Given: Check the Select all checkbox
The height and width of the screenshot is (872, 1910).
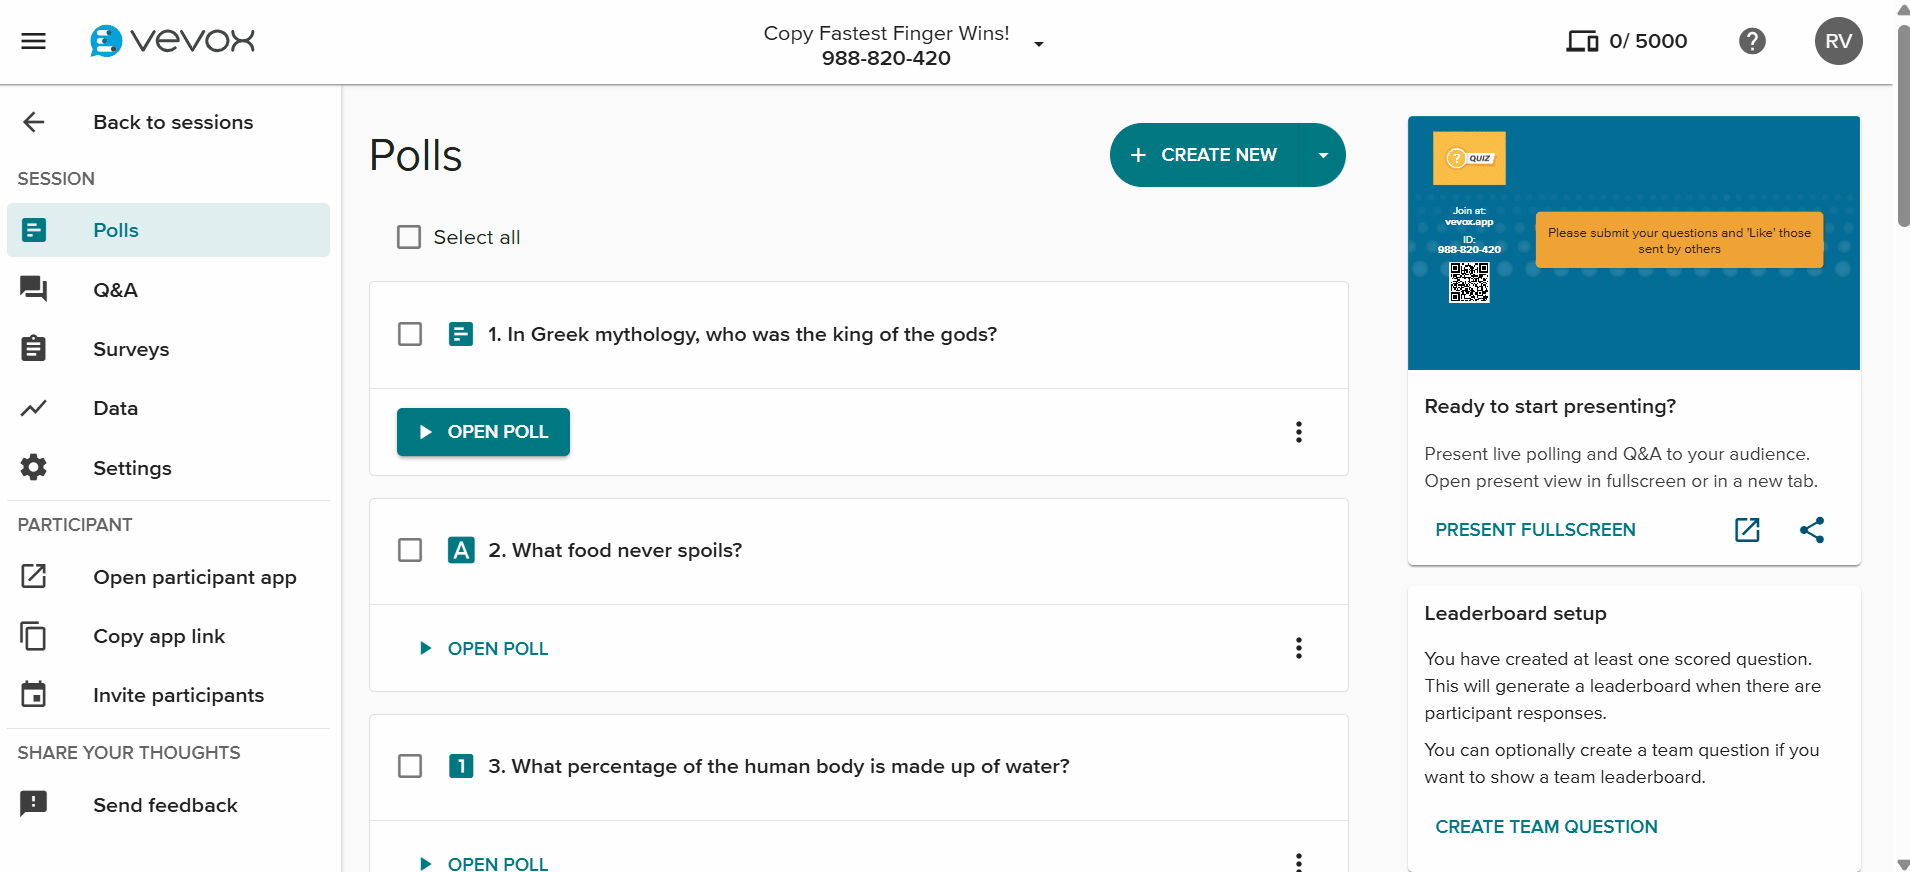Looking at the screenshot, I should [409, 237].
